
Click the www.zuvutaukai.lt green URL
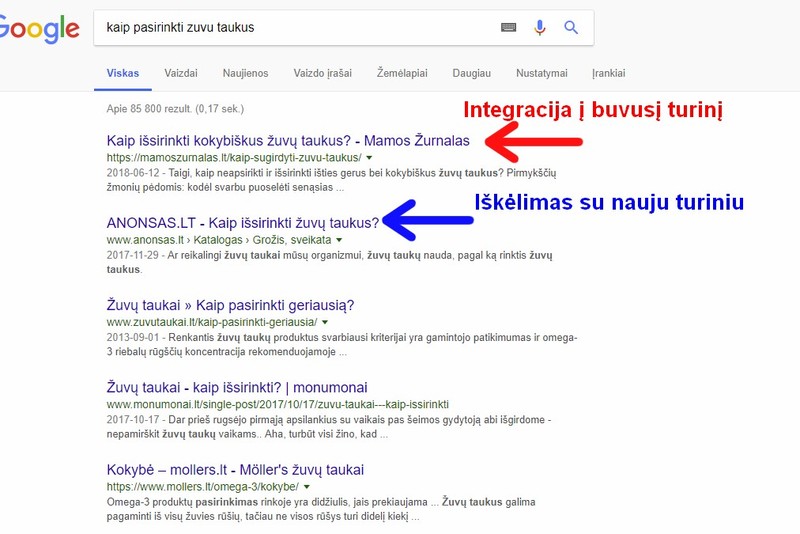coord(212,322)
